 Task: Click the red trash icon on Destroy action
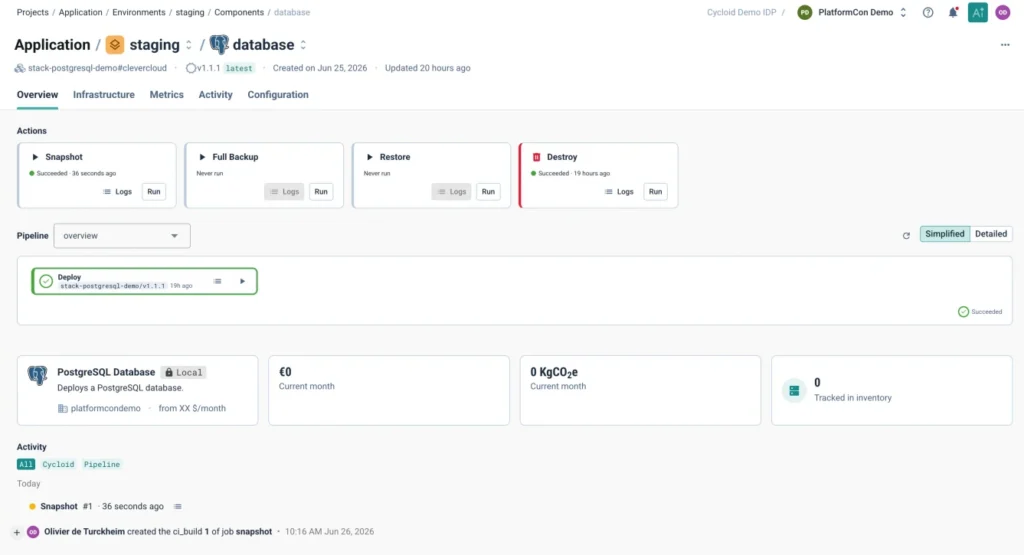click(x=536, y=157)
